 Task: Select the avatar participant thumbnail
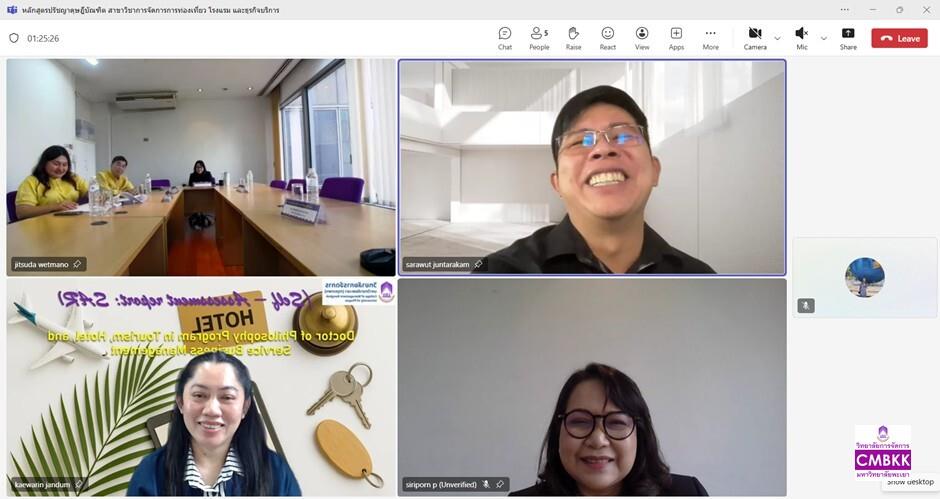pos(864,277)
